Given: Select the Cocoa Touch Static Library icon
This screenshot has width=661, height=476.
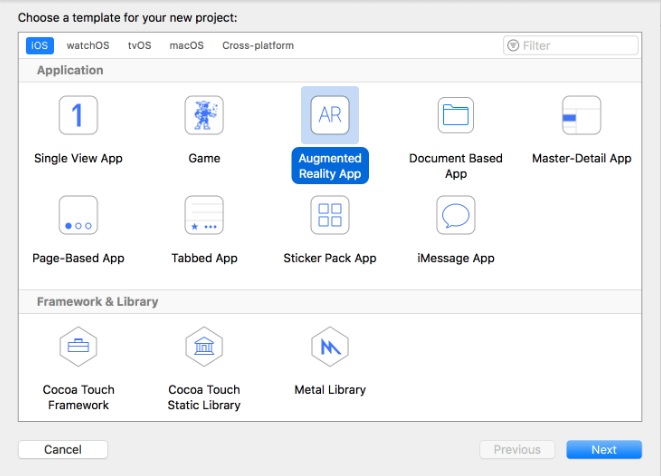Looking at the screenshot, I should point(204,347).
